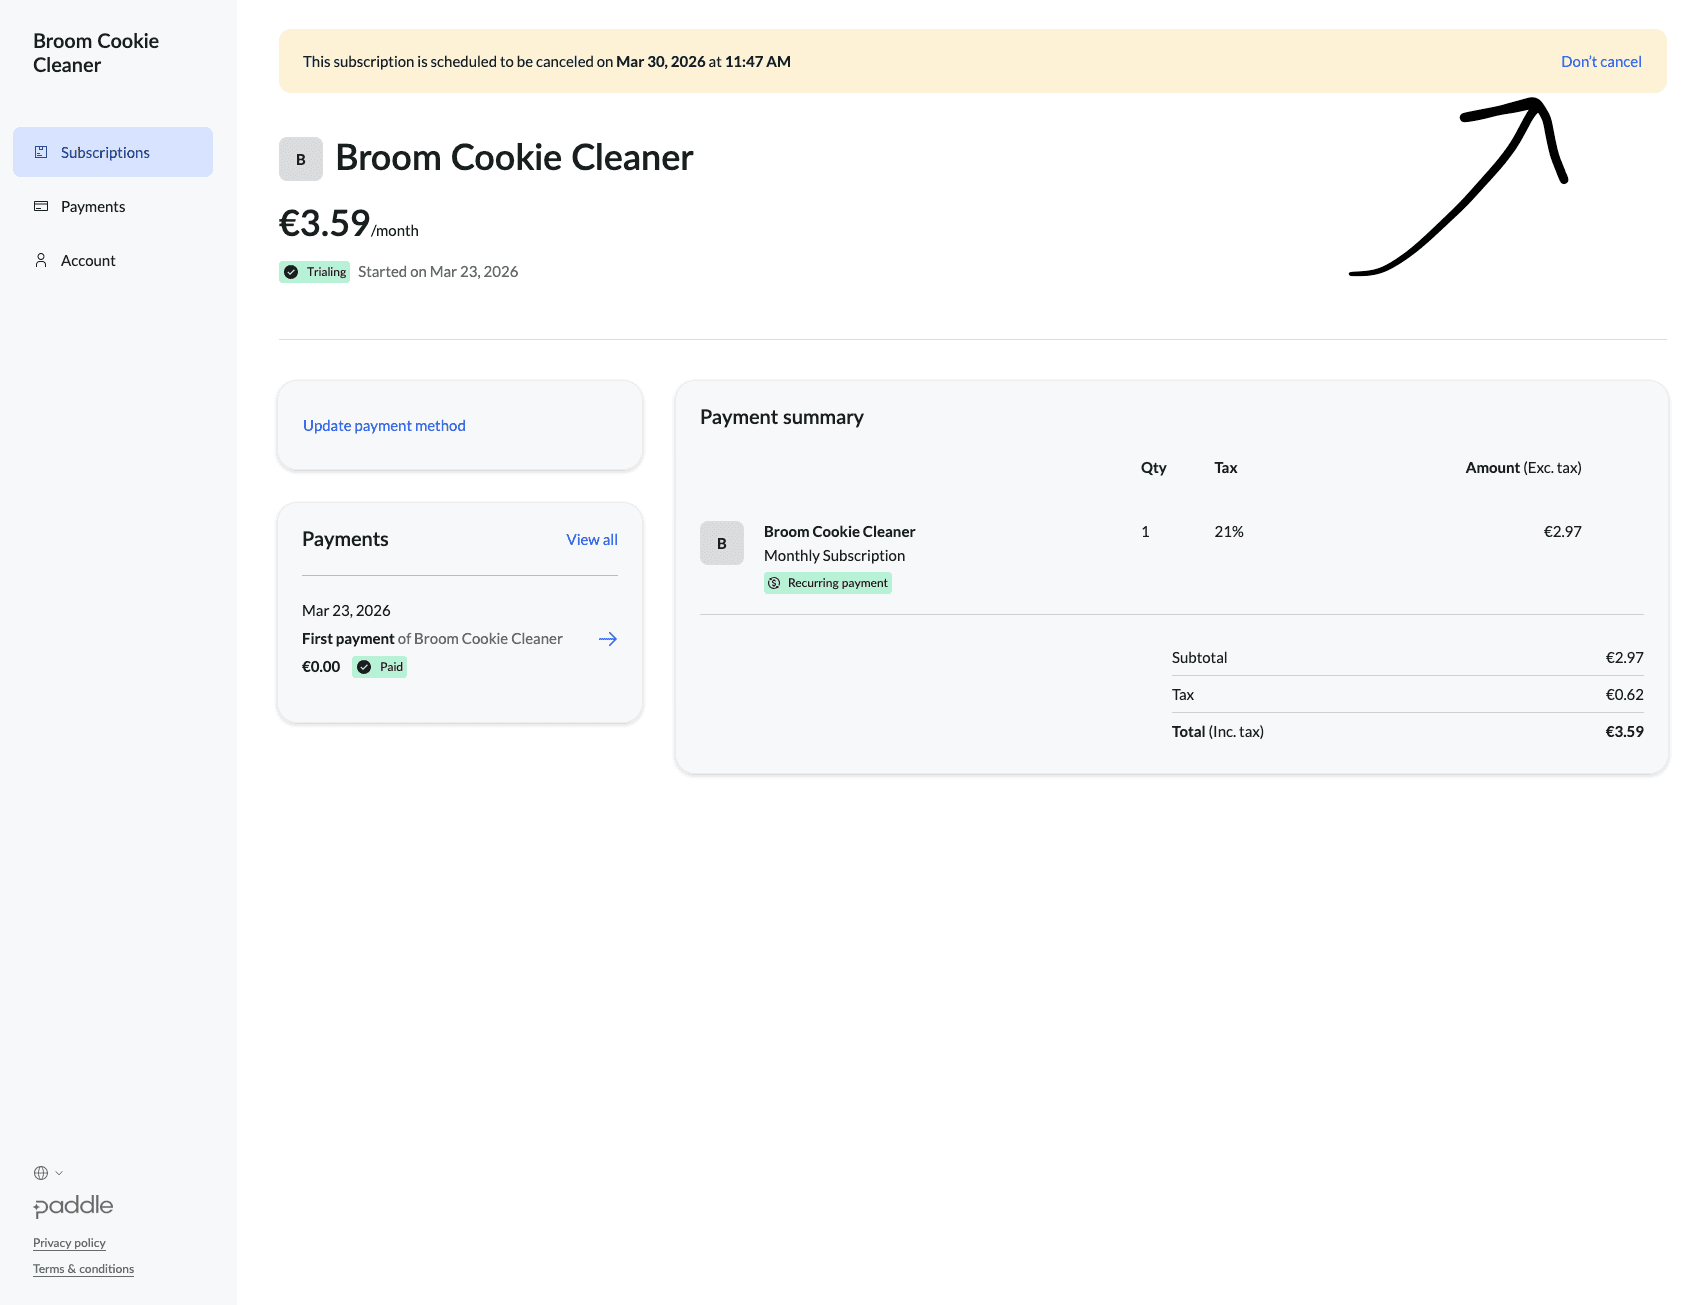This screenshot has height=1305, width=1700.
Task: Click the Trialing status badge
Action: (314, 272)
